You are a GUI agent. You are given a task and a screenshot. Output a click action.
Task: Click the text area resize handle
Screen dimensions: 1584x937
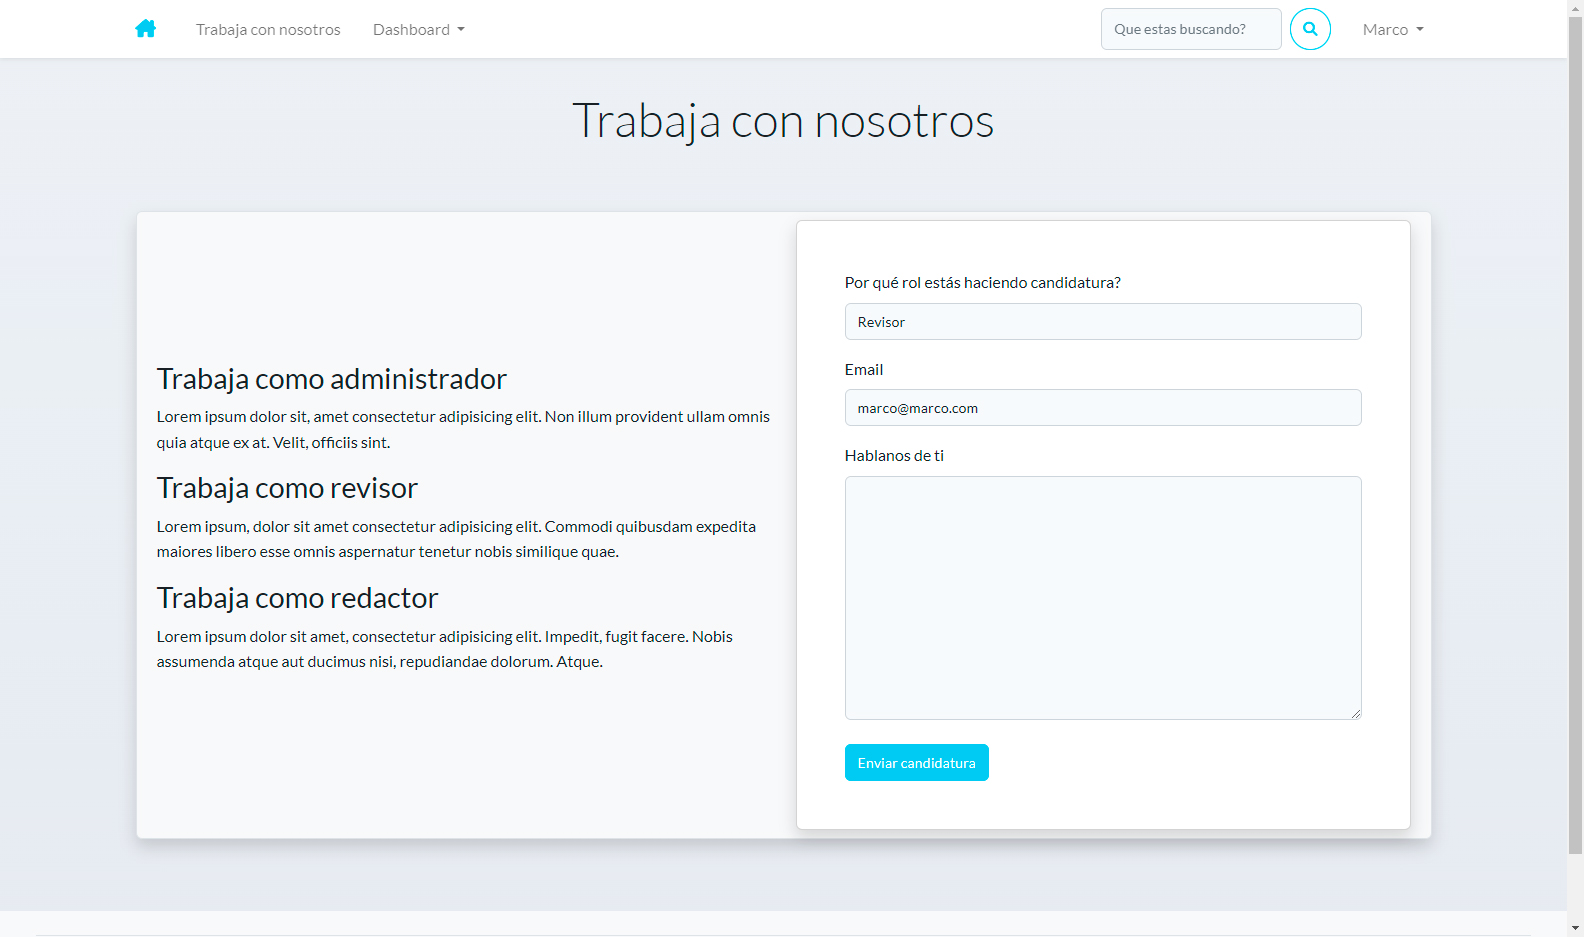pos(1356,713)
